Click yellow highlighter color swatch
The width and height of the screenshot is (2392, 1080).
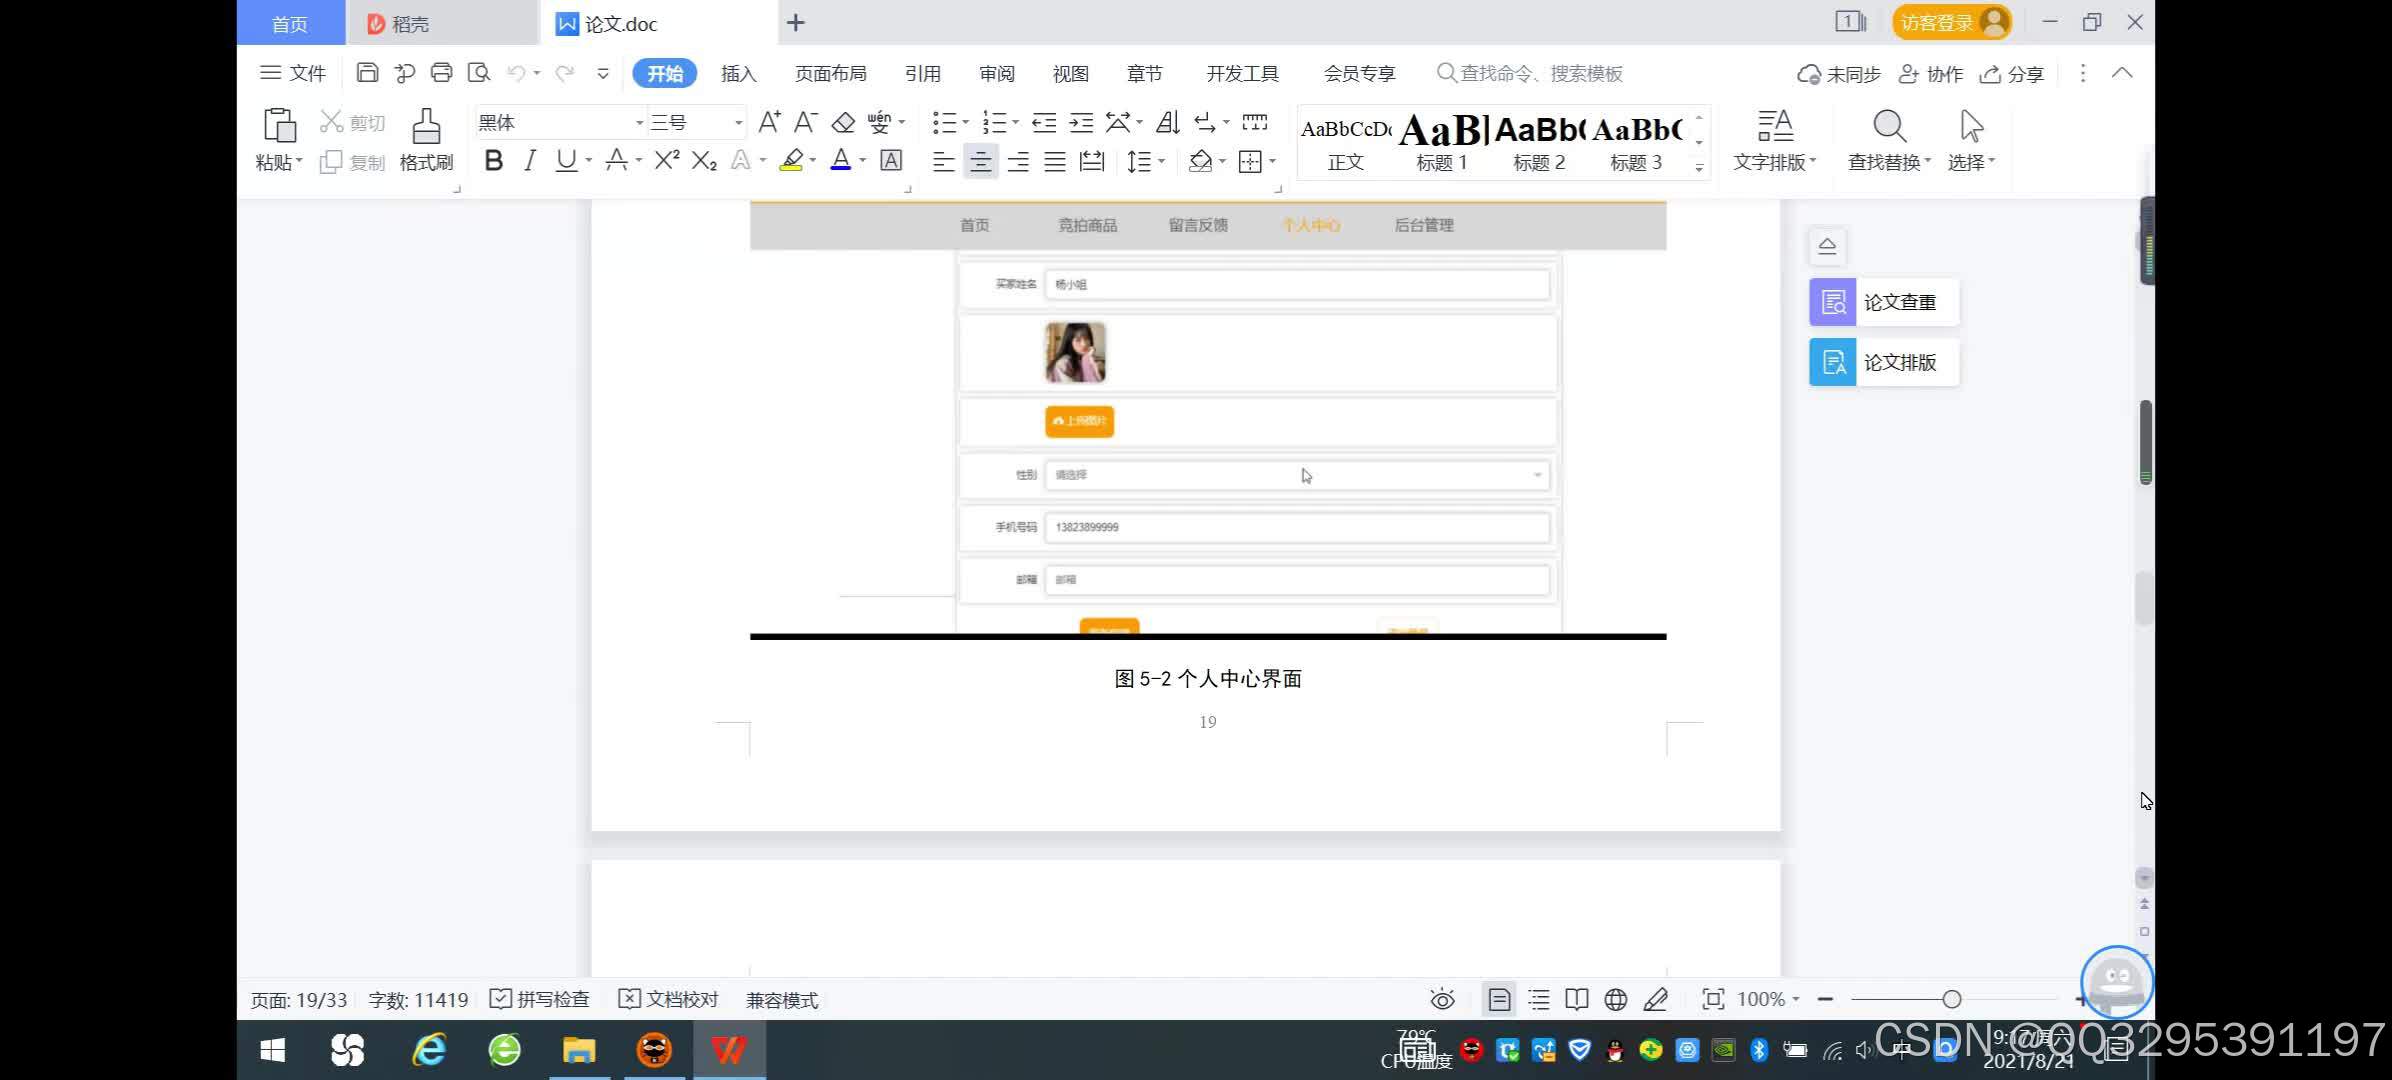tap(792, 160)
